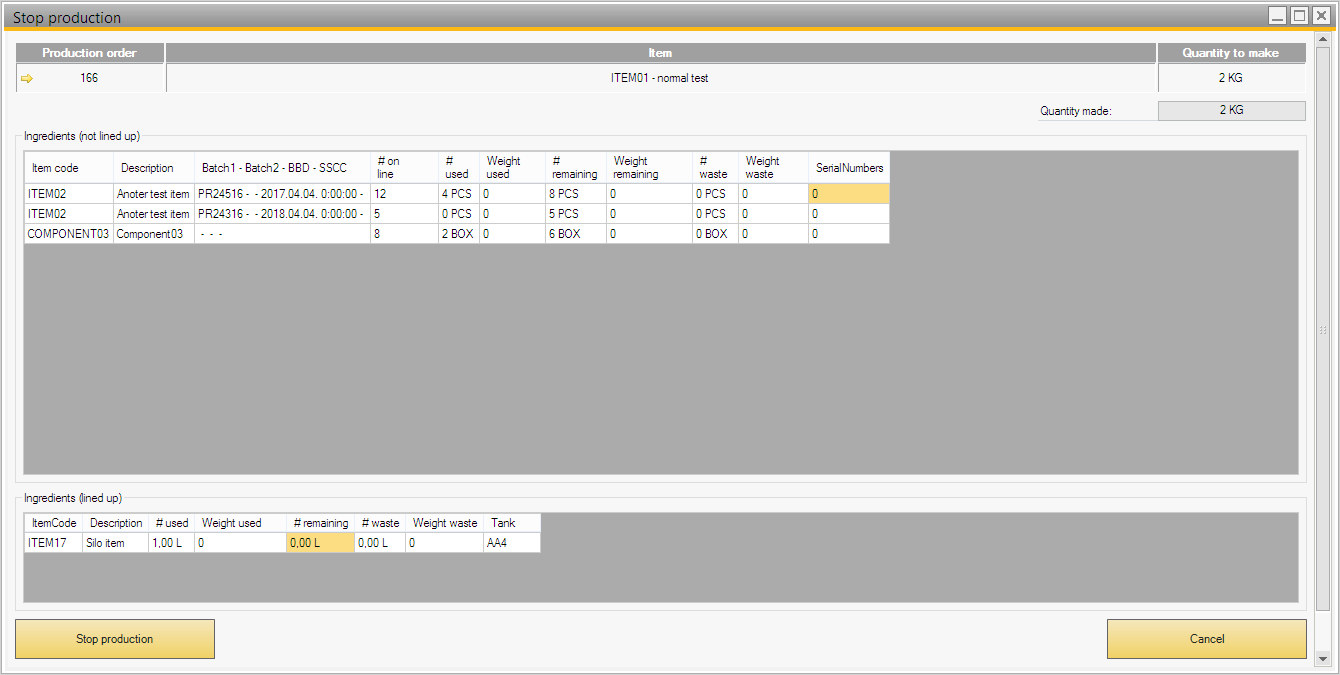The width and height of the screenshot is (1340, 675).
Task: Click the scroll up arrow of scrollbar
Action: tap(1322, 39)
